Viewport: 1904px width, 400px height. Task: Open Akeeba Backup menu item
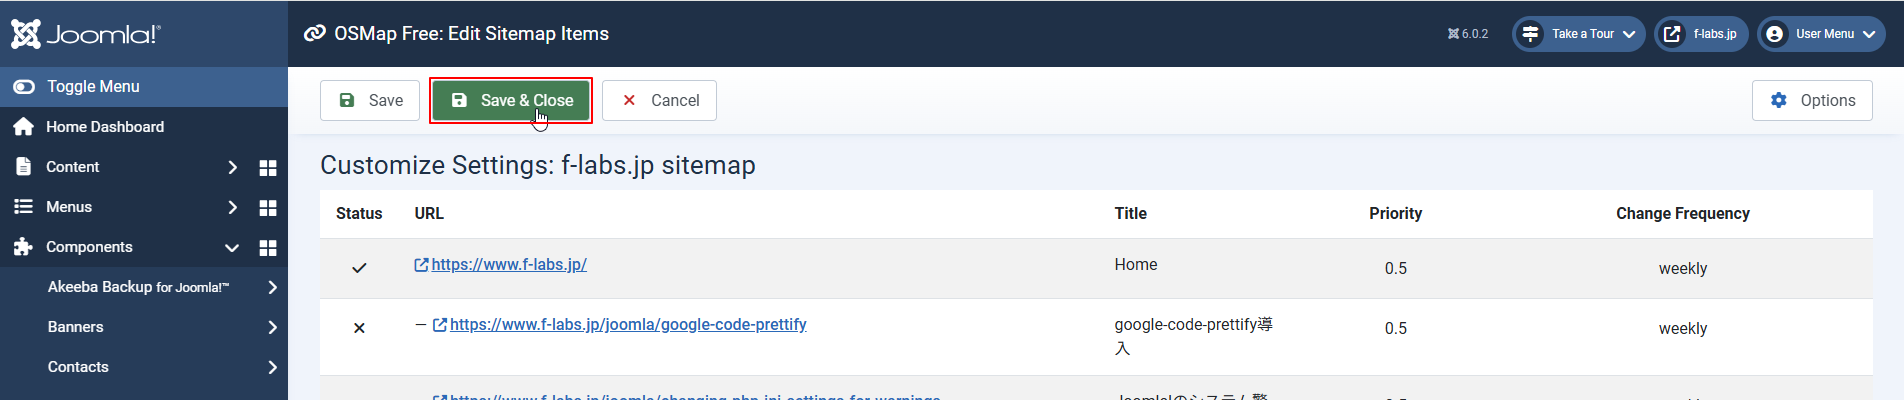pyautogui.click(x=138, y=287)
